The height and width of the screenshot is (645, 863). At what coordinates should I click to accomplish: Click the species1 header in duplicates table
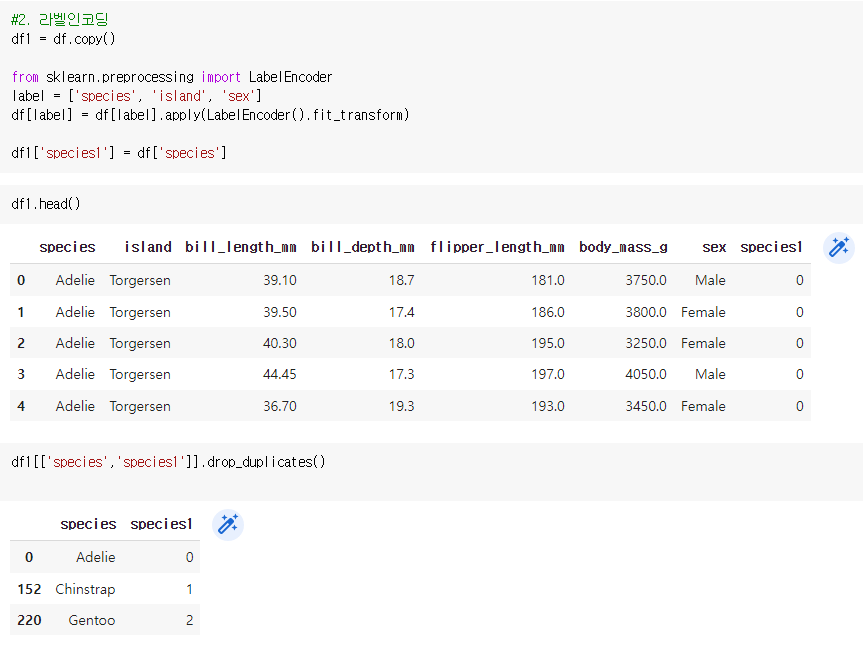pyautogui.click(x=161, y=524)
